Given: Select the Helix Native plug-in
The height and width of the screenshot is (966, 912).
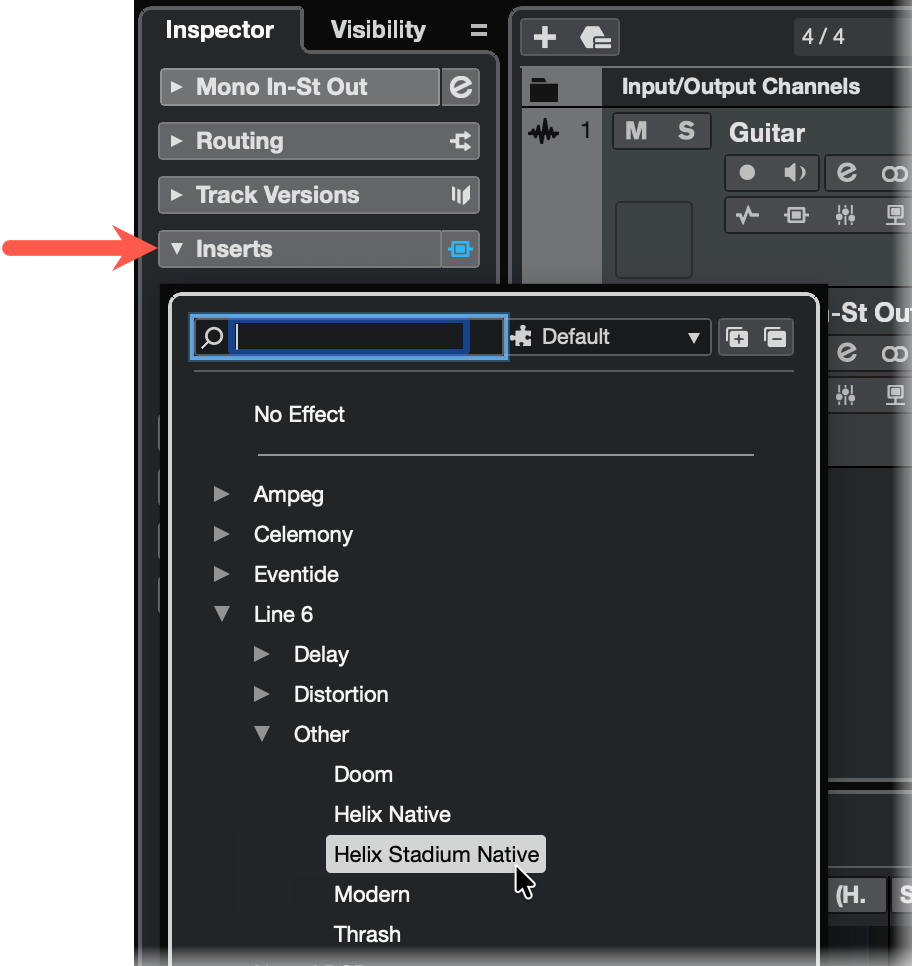Looking at the screenshot, I should (x=392, y=814).
